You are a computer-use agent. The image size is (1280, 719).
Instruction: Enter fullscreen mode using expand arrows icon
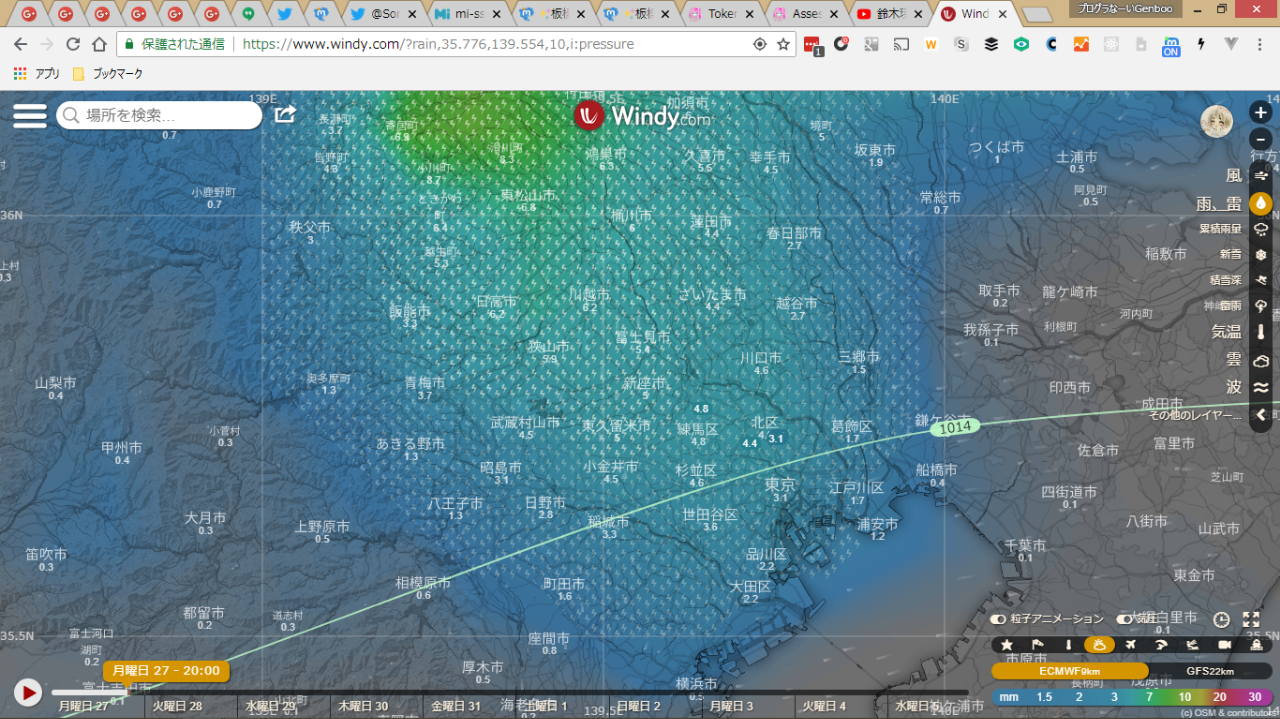1250,620
